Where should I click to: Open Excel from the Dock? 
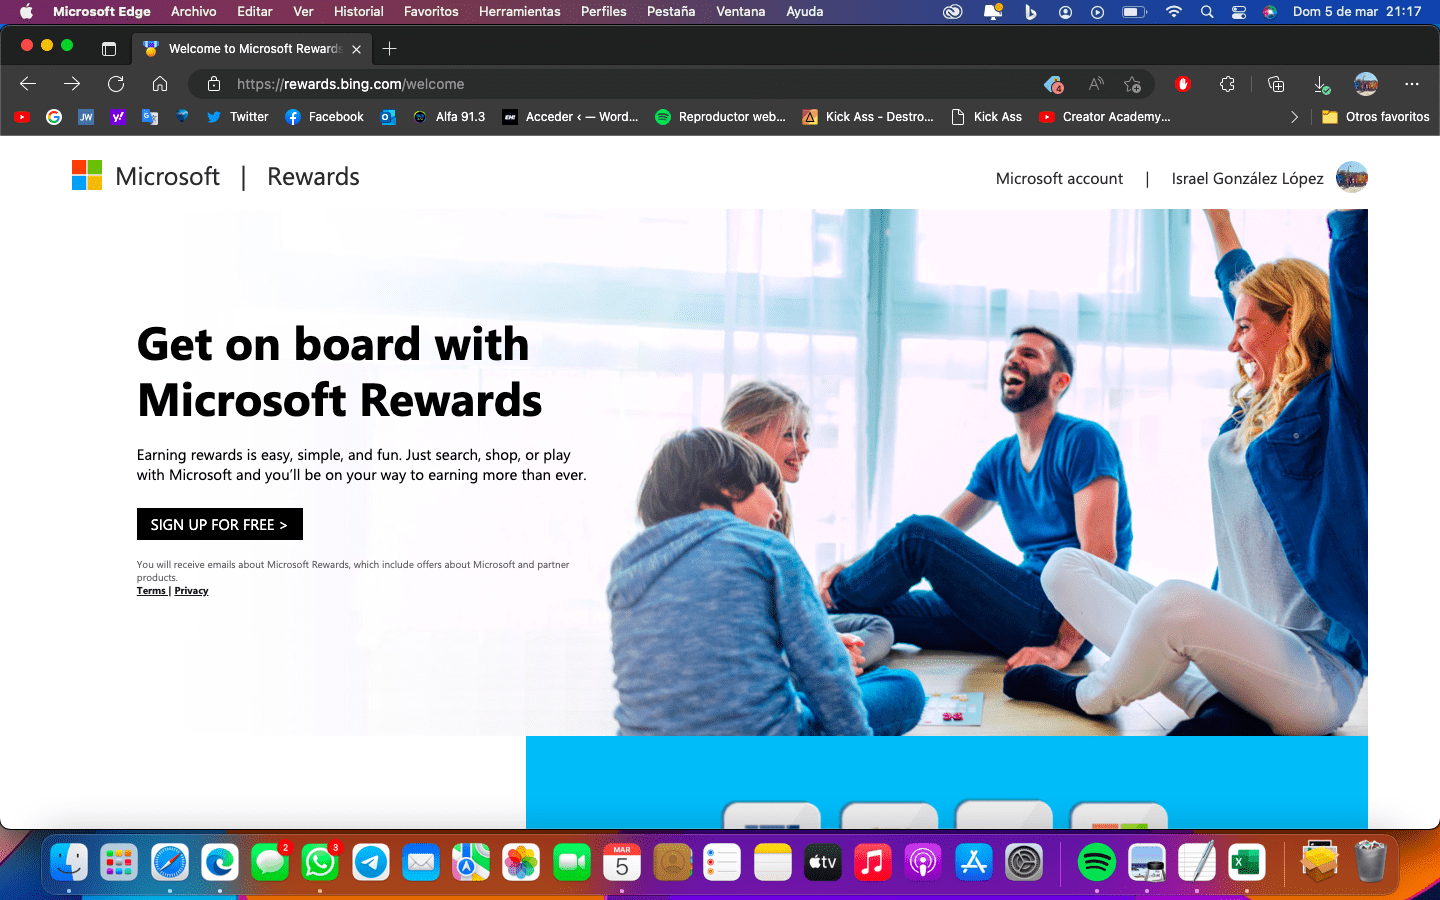pos(1246,862)
